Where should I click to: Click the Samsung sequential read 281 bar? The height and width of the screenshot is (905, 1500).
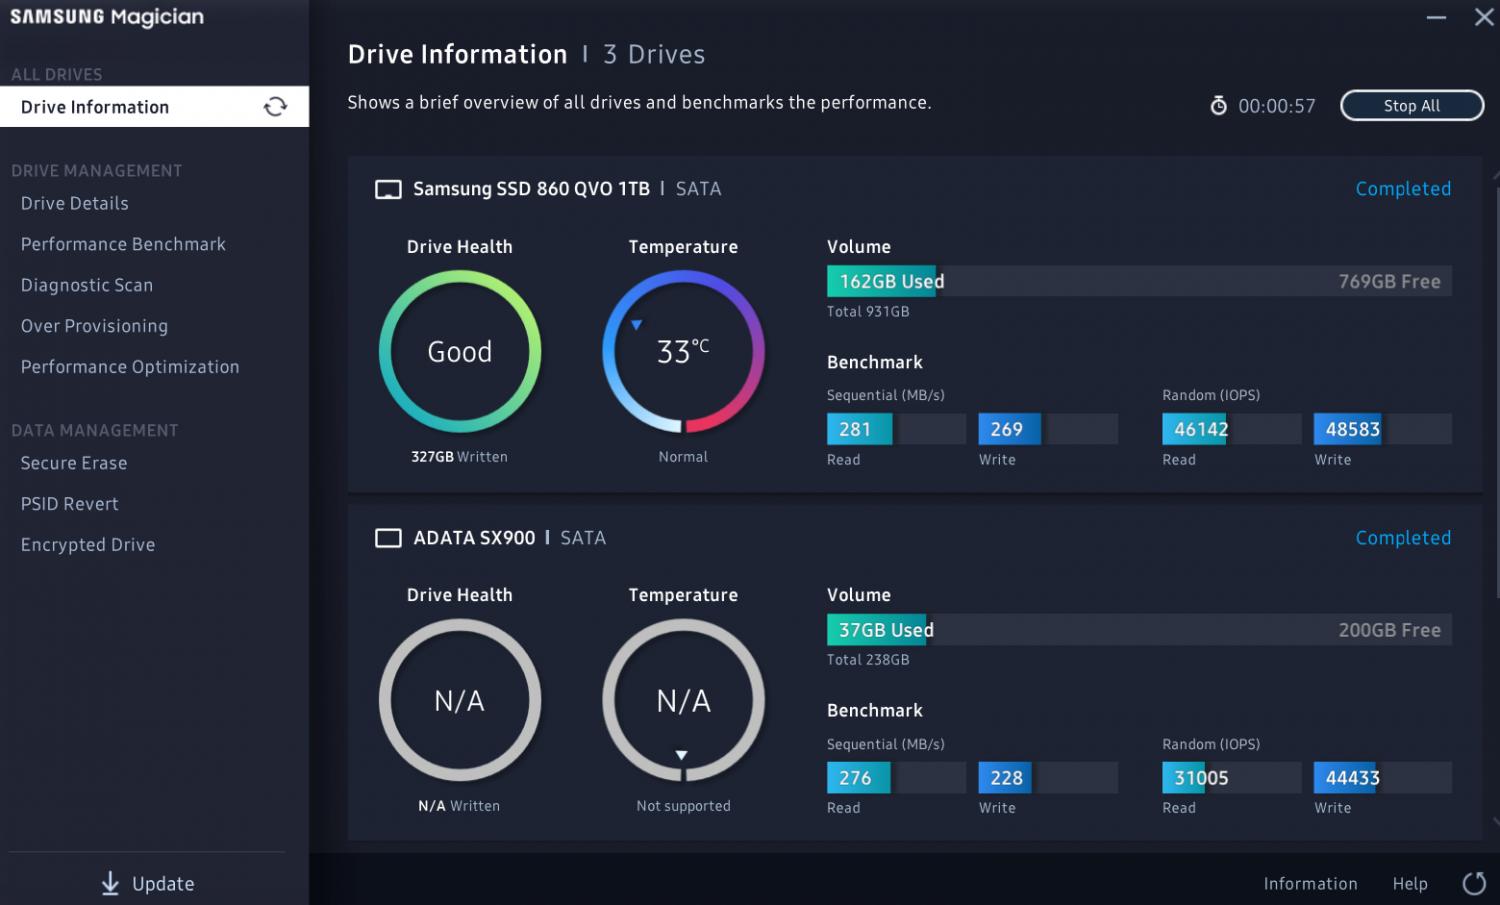coord(896,429)
